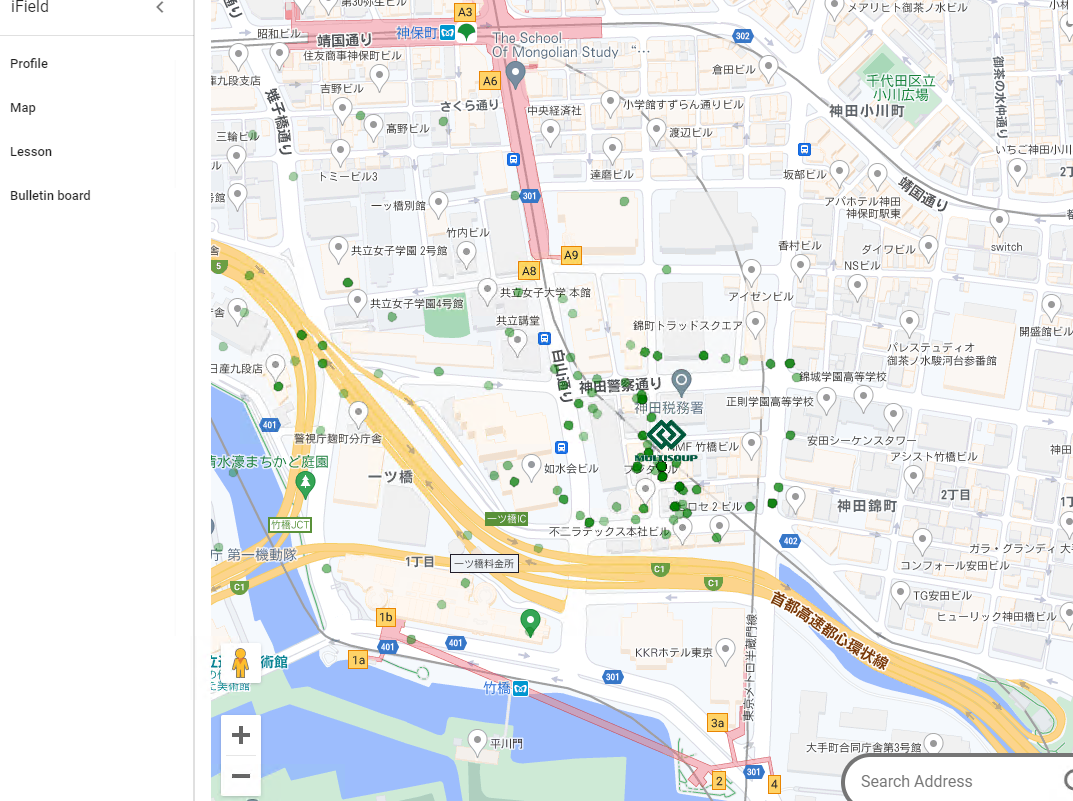Click the 3a exit marker near the bottom
1073x801 pixels.
pos(717,723)
